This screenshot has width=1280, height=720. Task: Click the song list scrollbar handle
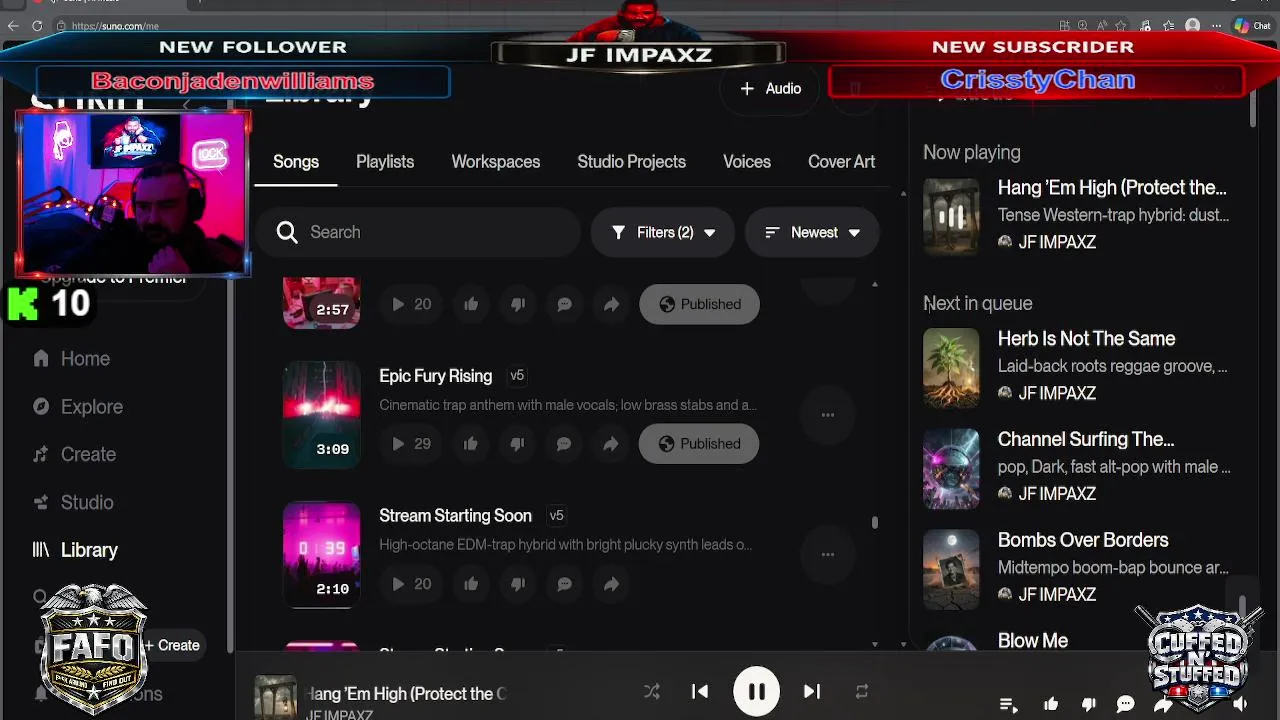[x=875, y=522]
